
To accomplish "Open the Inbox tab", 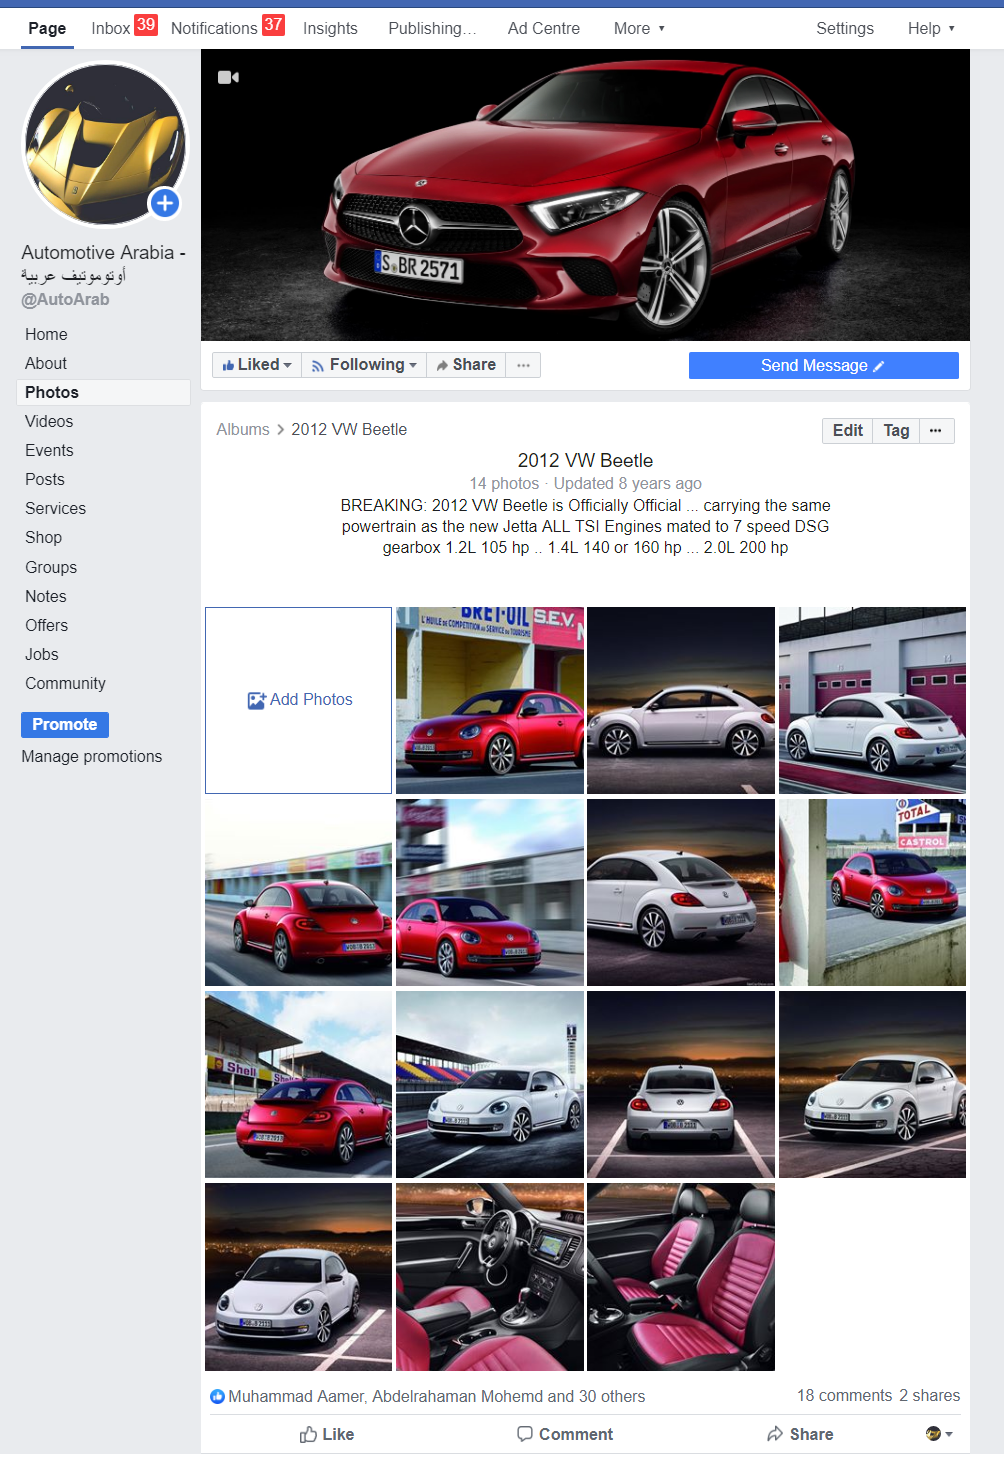I will click(x=123, y=27).
